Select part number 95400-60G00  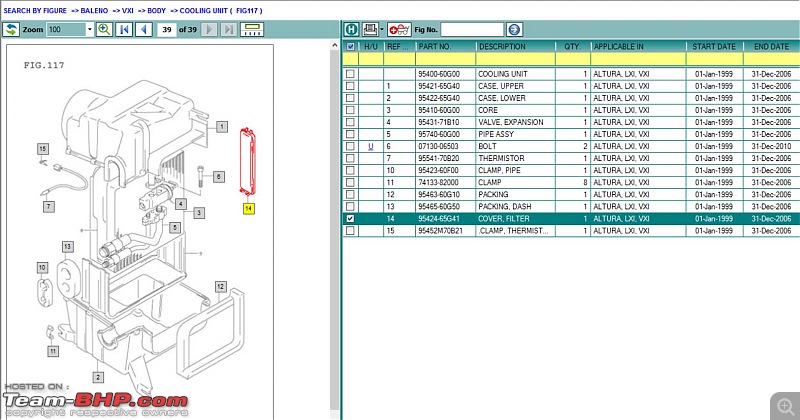[x=439, y=73]
